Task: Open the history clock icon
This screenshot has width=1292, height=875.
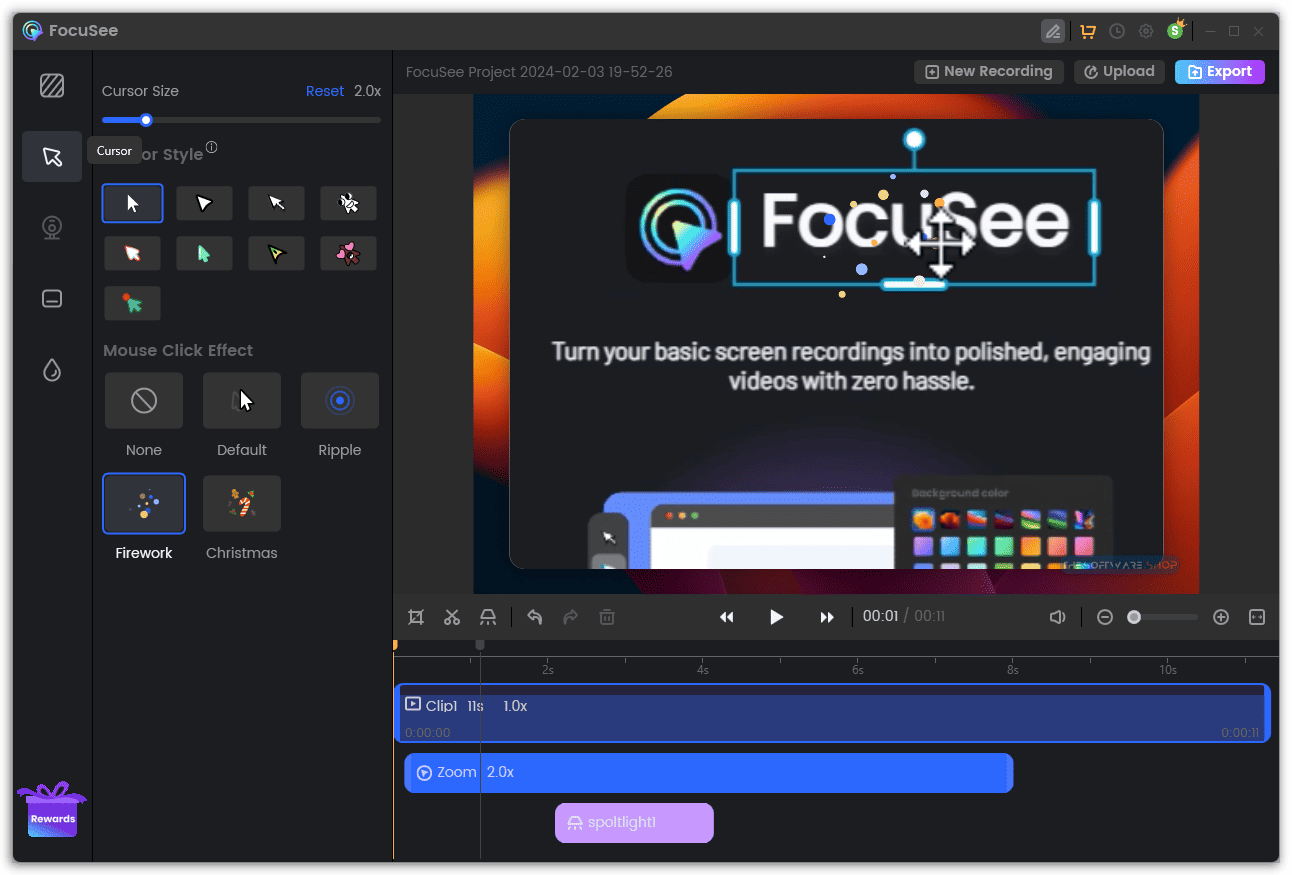Action: click(1117, 31)
